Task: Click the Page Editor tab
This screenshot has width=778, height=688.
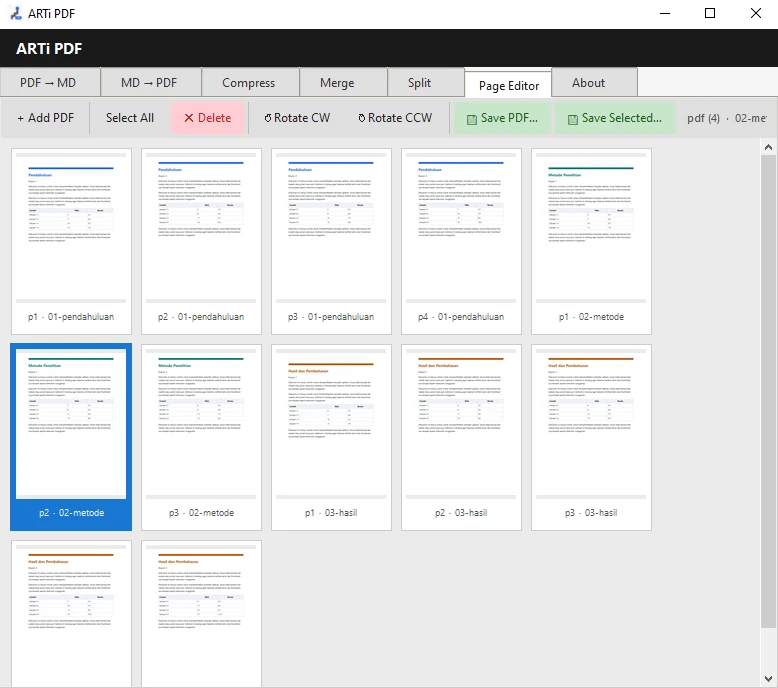Action: coord(509,85)
